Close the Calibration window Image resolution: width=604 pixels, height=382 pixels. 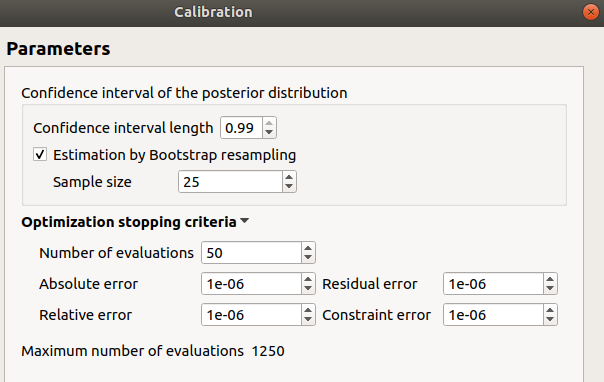point(591,12)
